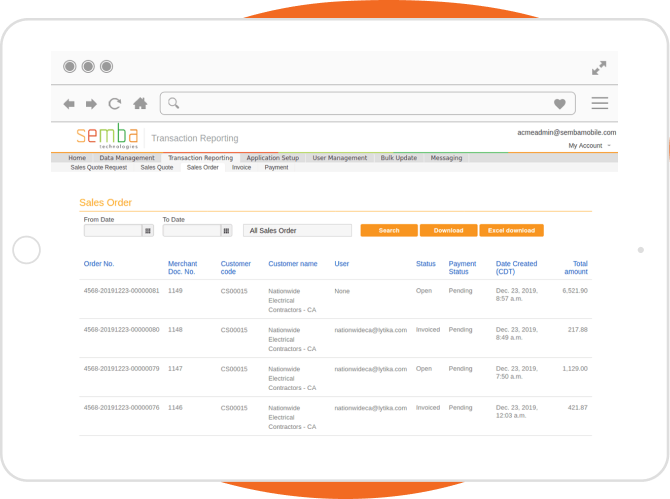Sort by Customer name column header
670x499 pixels.
293,264
